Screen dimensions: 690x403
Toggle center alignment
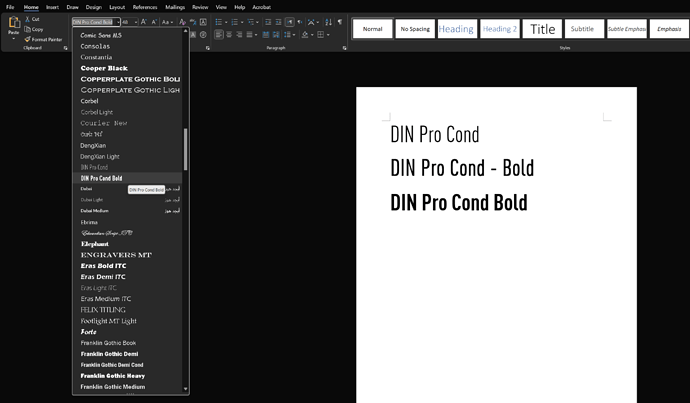pyautogui.click(x=229, y=34)
